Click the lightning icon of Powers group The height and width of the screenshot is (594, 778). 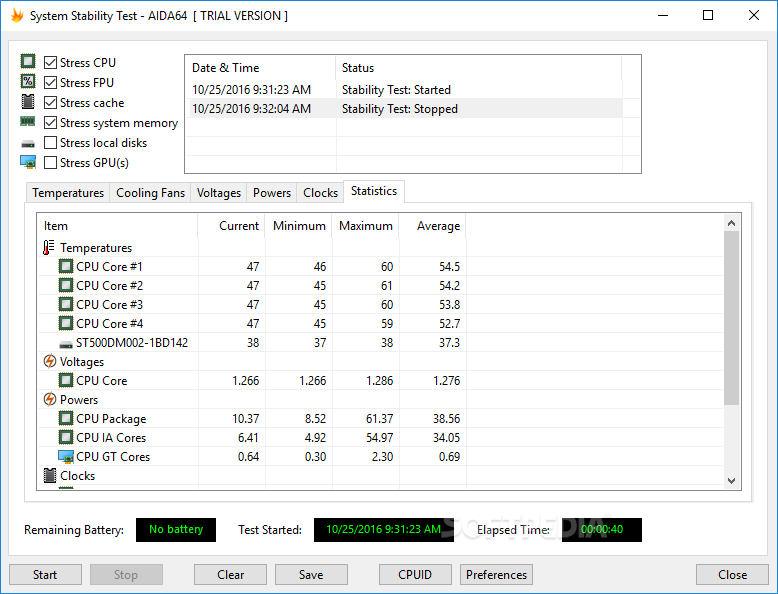(x=50, y=399)
